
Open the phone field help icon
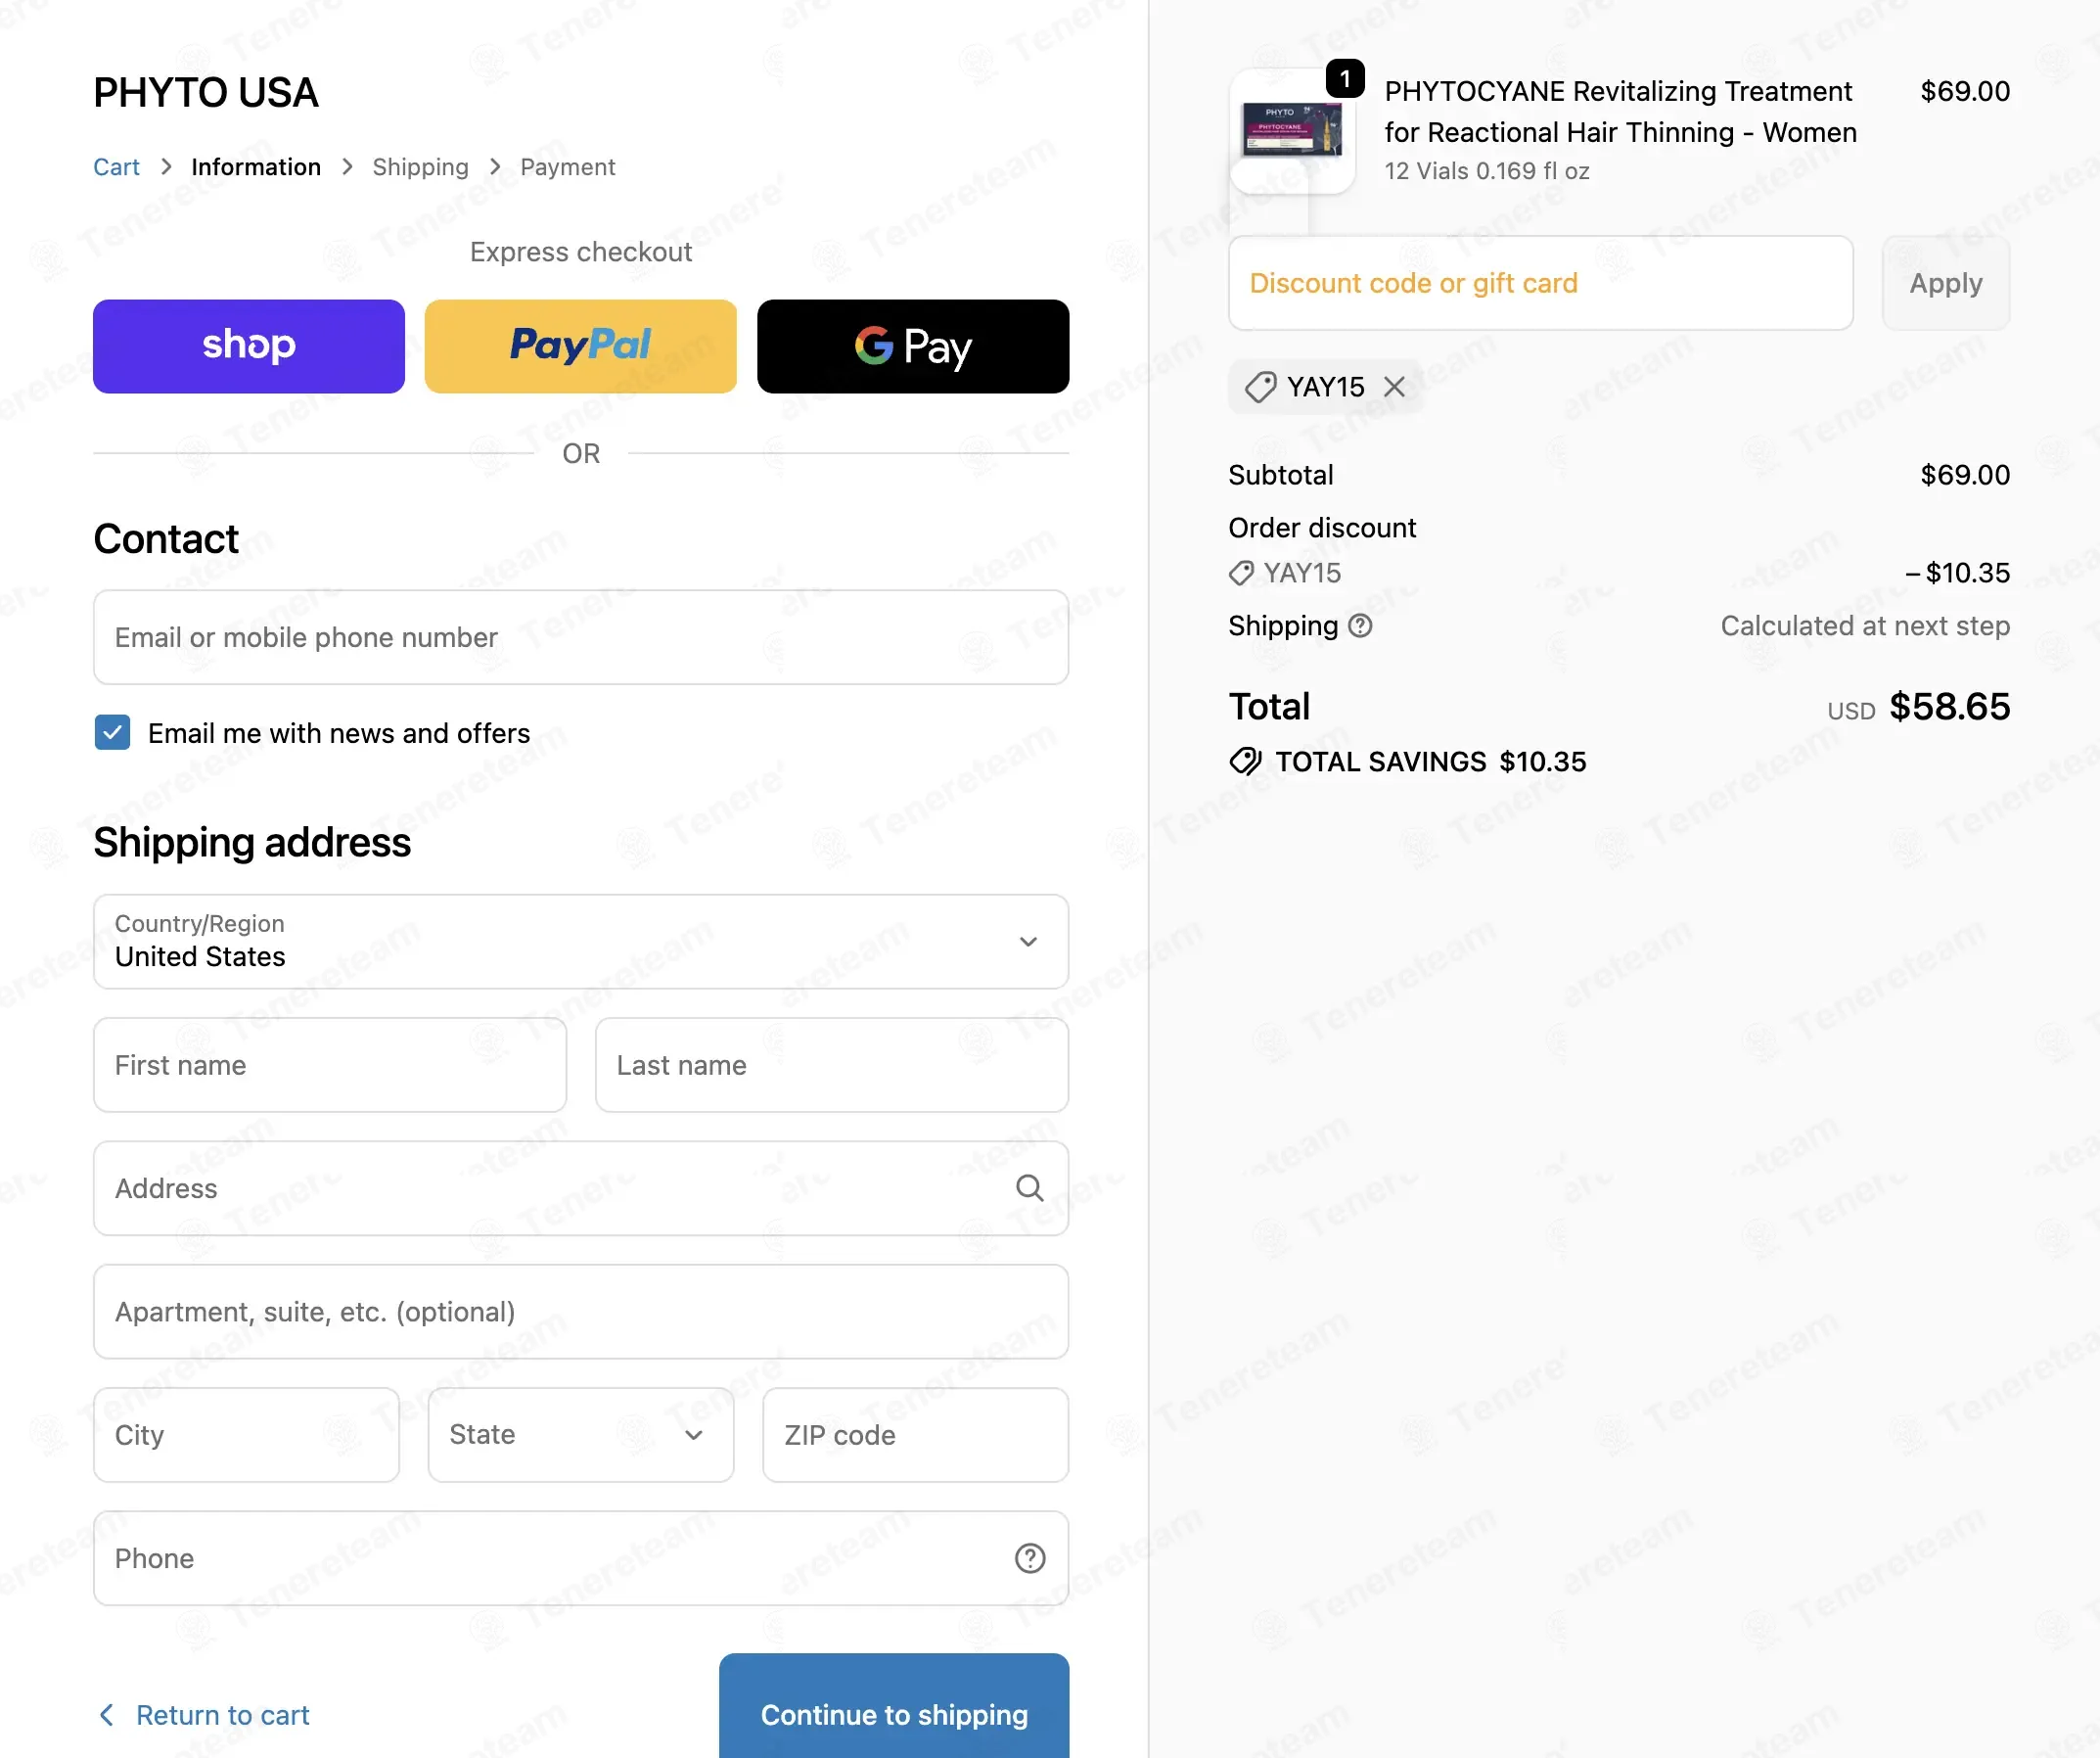[1029, 1558]
